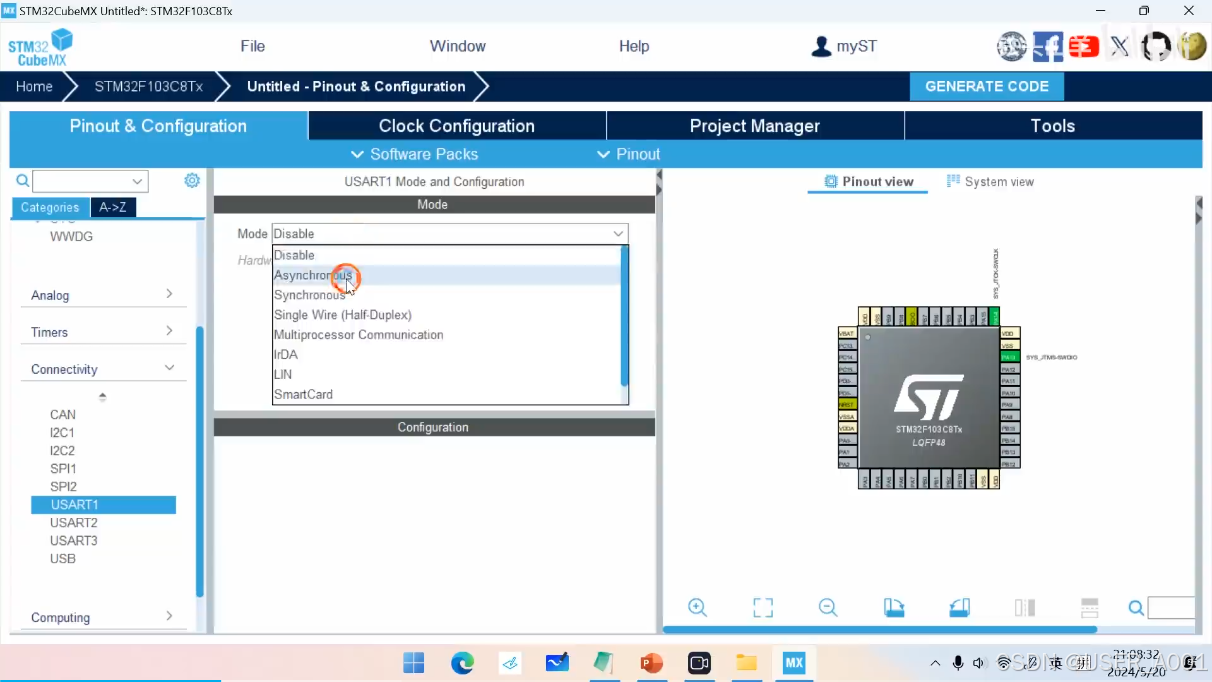The width and height of the screenshot is (1212, 682).
Task: Click the vertical flip view icon
Action: click(x=1024, y=607)
